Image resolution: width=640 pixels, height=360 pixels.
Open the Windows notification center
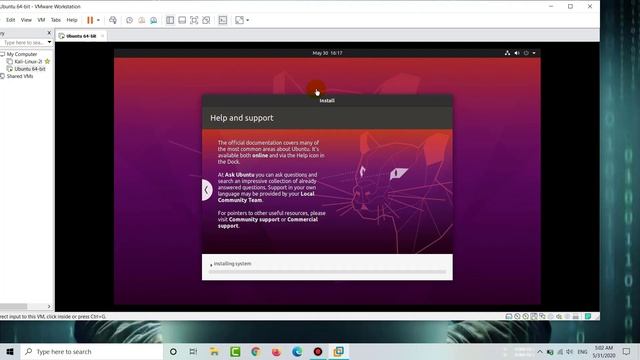click(627, 352)
